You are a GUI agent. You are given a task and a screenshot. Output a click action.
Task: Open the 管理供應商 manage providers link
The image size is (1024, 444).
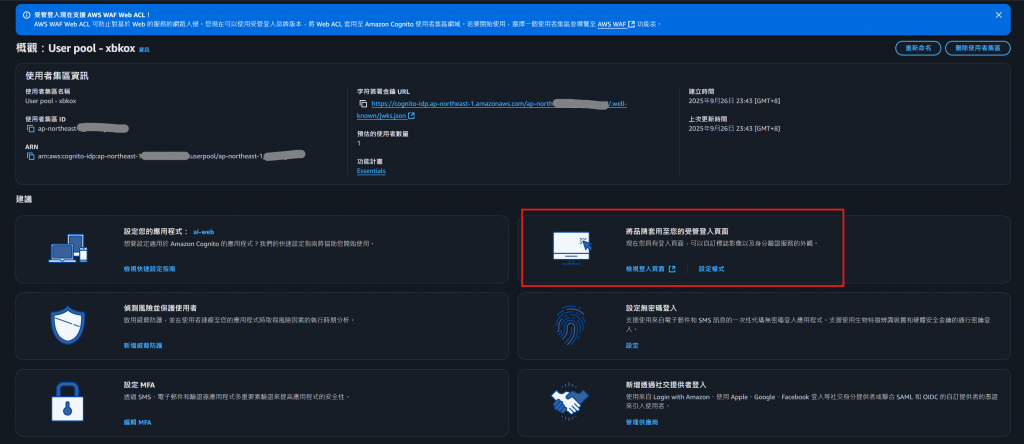tap(641, 422)
